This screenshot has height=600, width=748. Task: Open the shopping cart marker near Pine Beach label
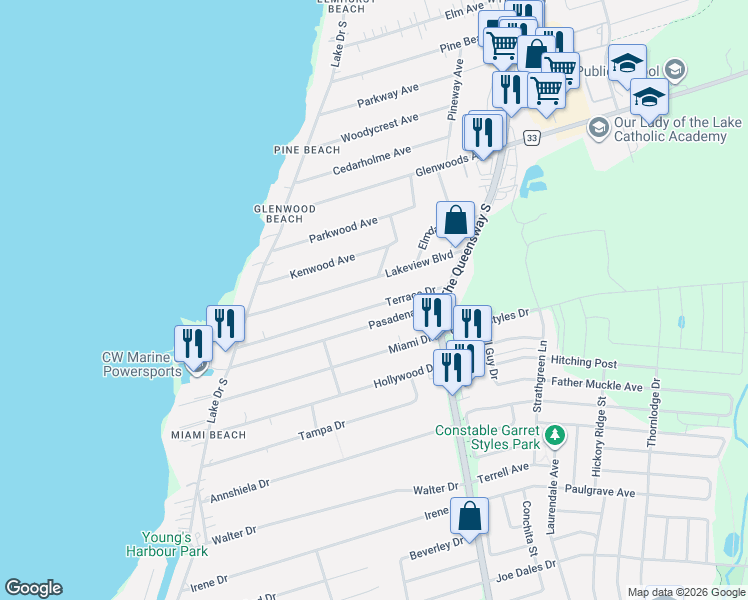[x=502, y=49]
